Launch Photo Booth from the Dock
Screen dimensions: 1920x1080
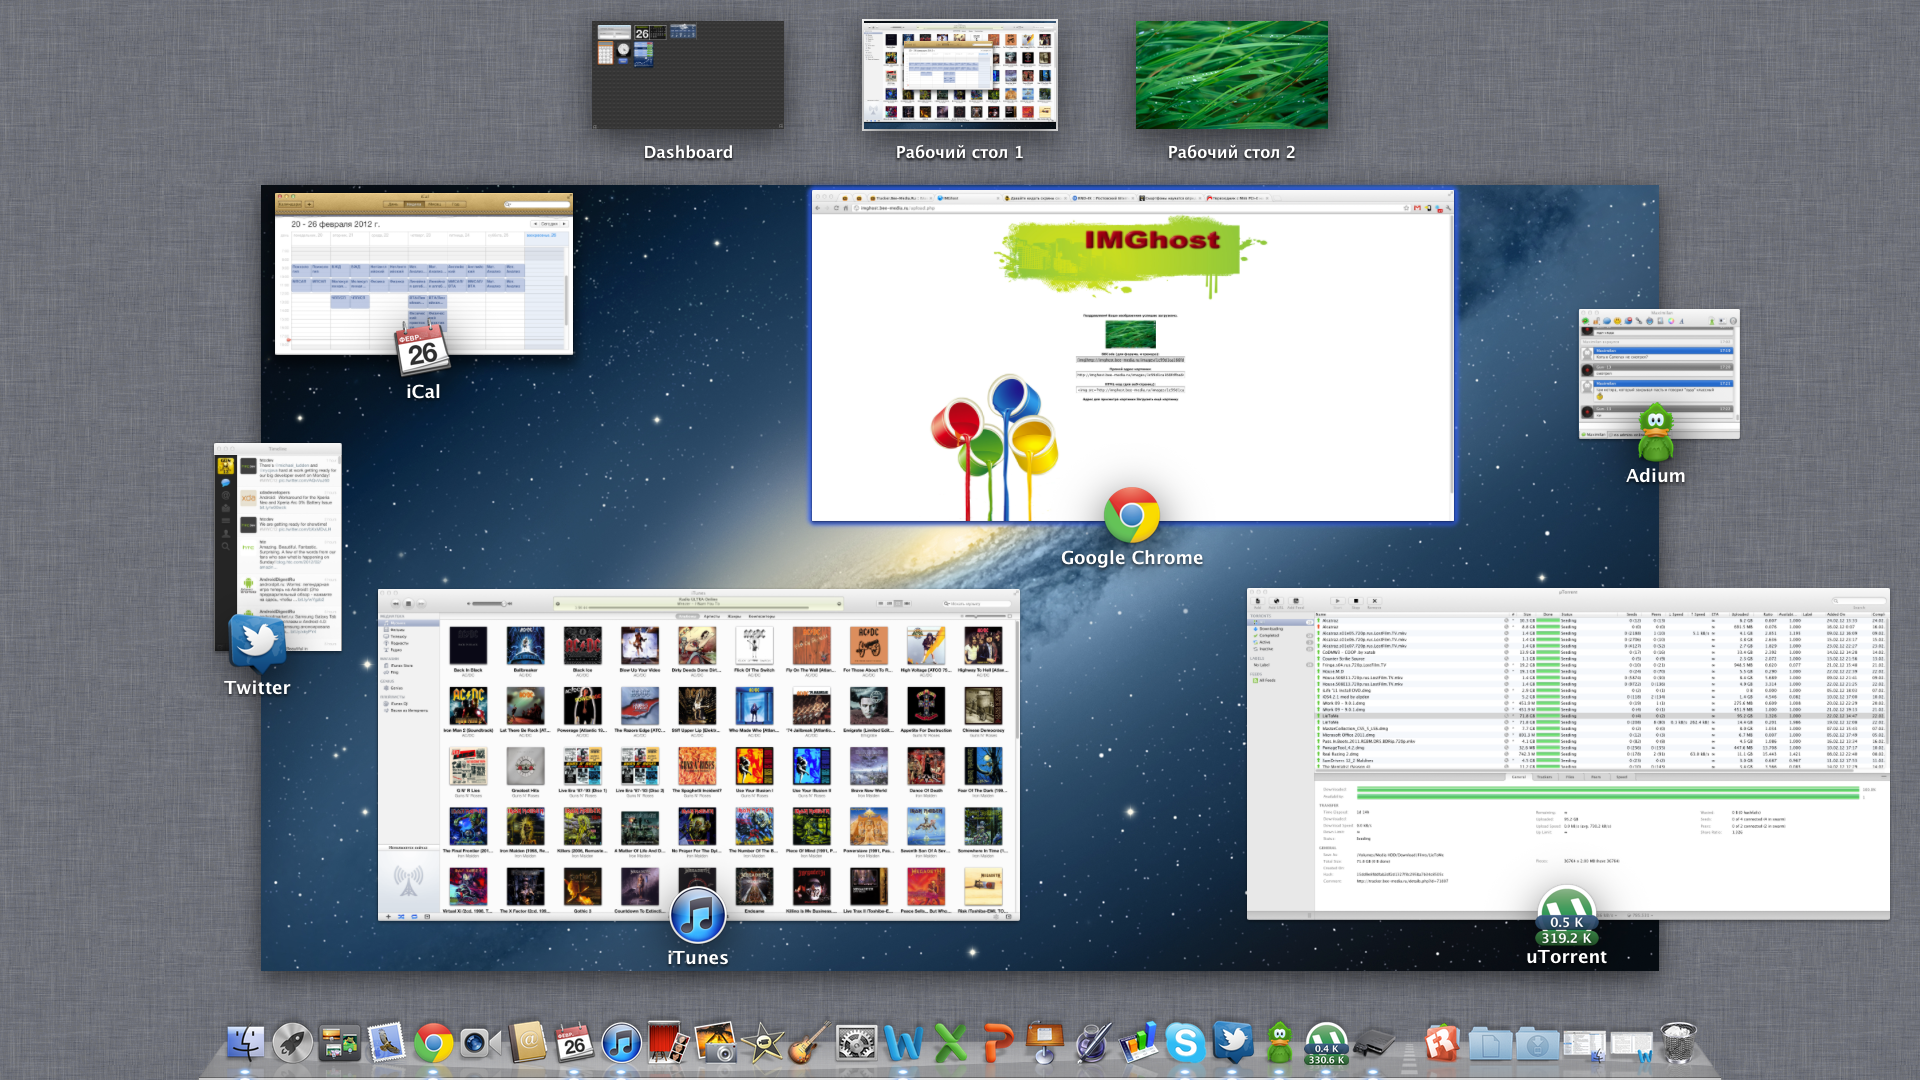tap(668, 1043)
